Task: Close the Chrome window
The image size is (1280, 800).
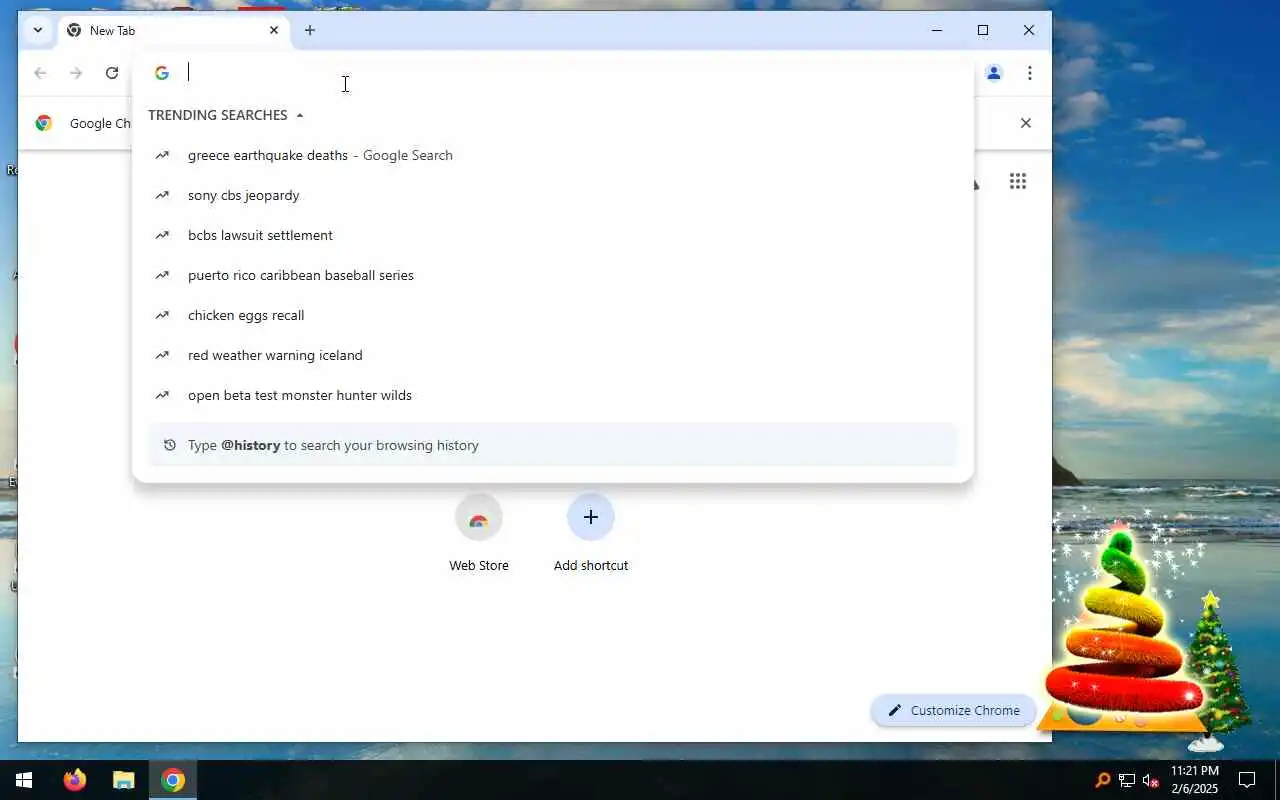Action: pyautogui.click(x=1029, y=30)
